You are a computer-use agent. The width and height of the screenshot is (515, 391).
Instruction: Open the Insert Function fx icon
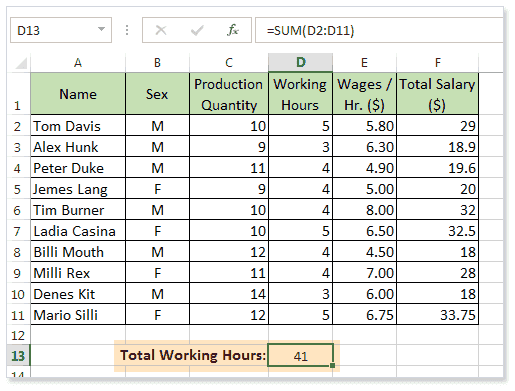click(x=233, y=30)
